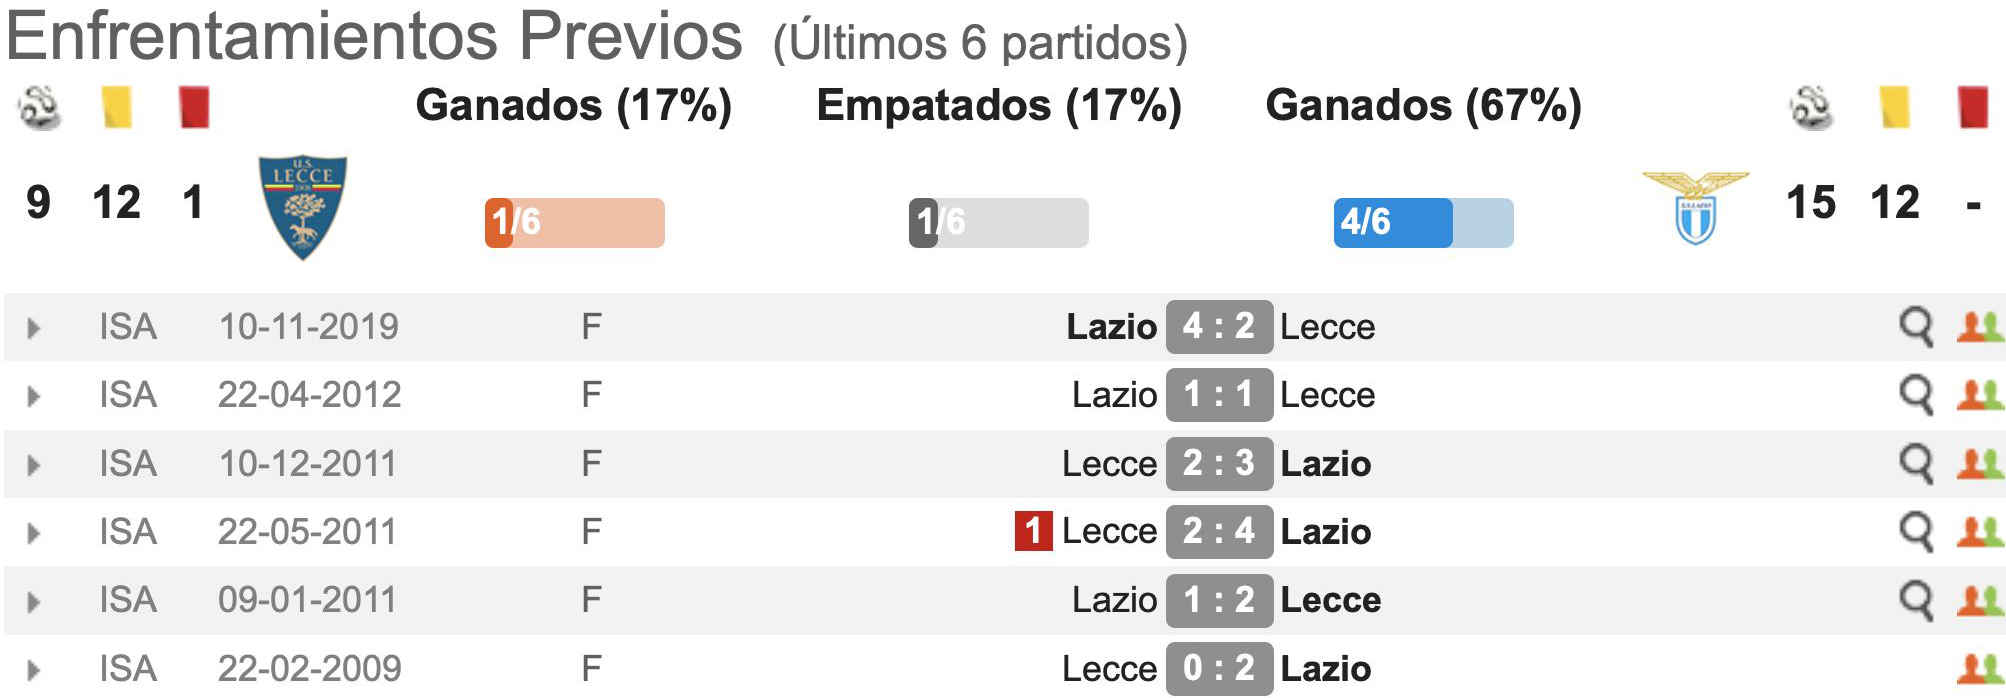
Task: View lineups icon for 22-02-2009 match
Action: pyautogui.click(x=1980, y=668)
